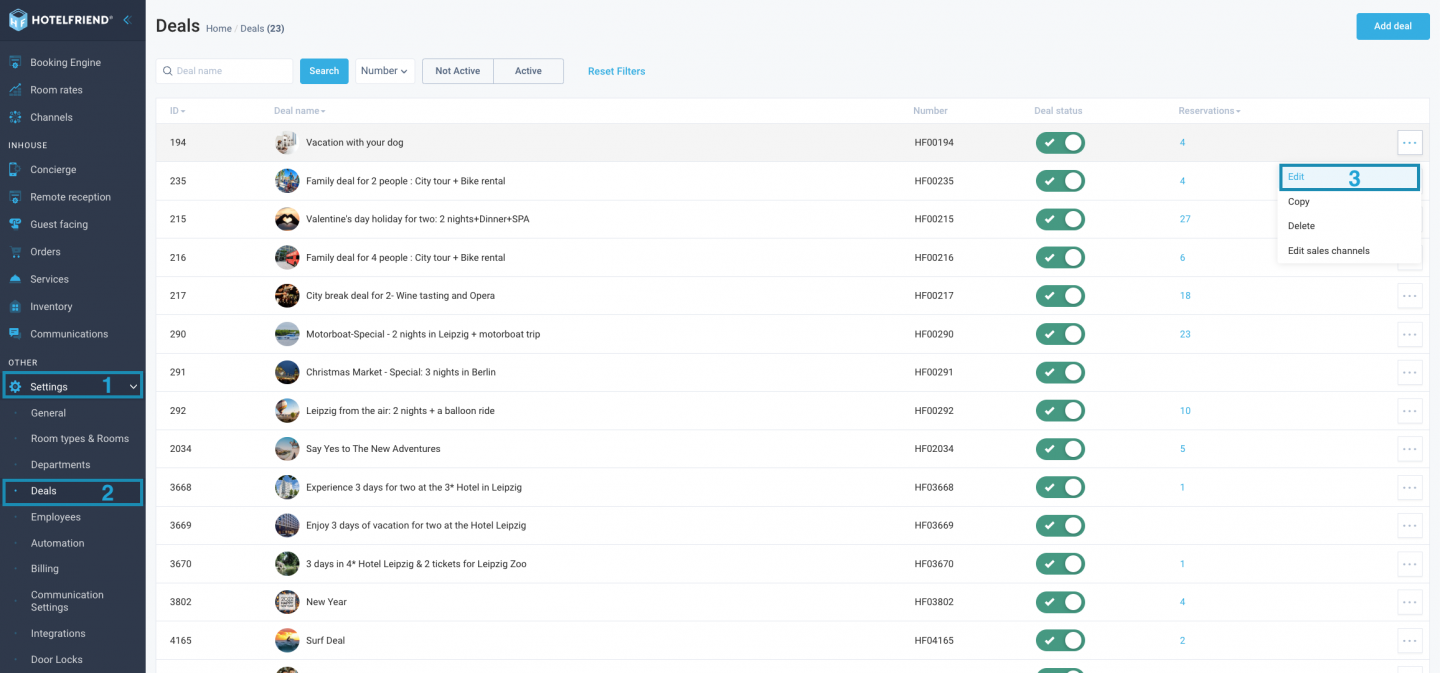Open the Channels icon in the sidebar
This screenshot has width=1440, height=673.
click(15, 117)
